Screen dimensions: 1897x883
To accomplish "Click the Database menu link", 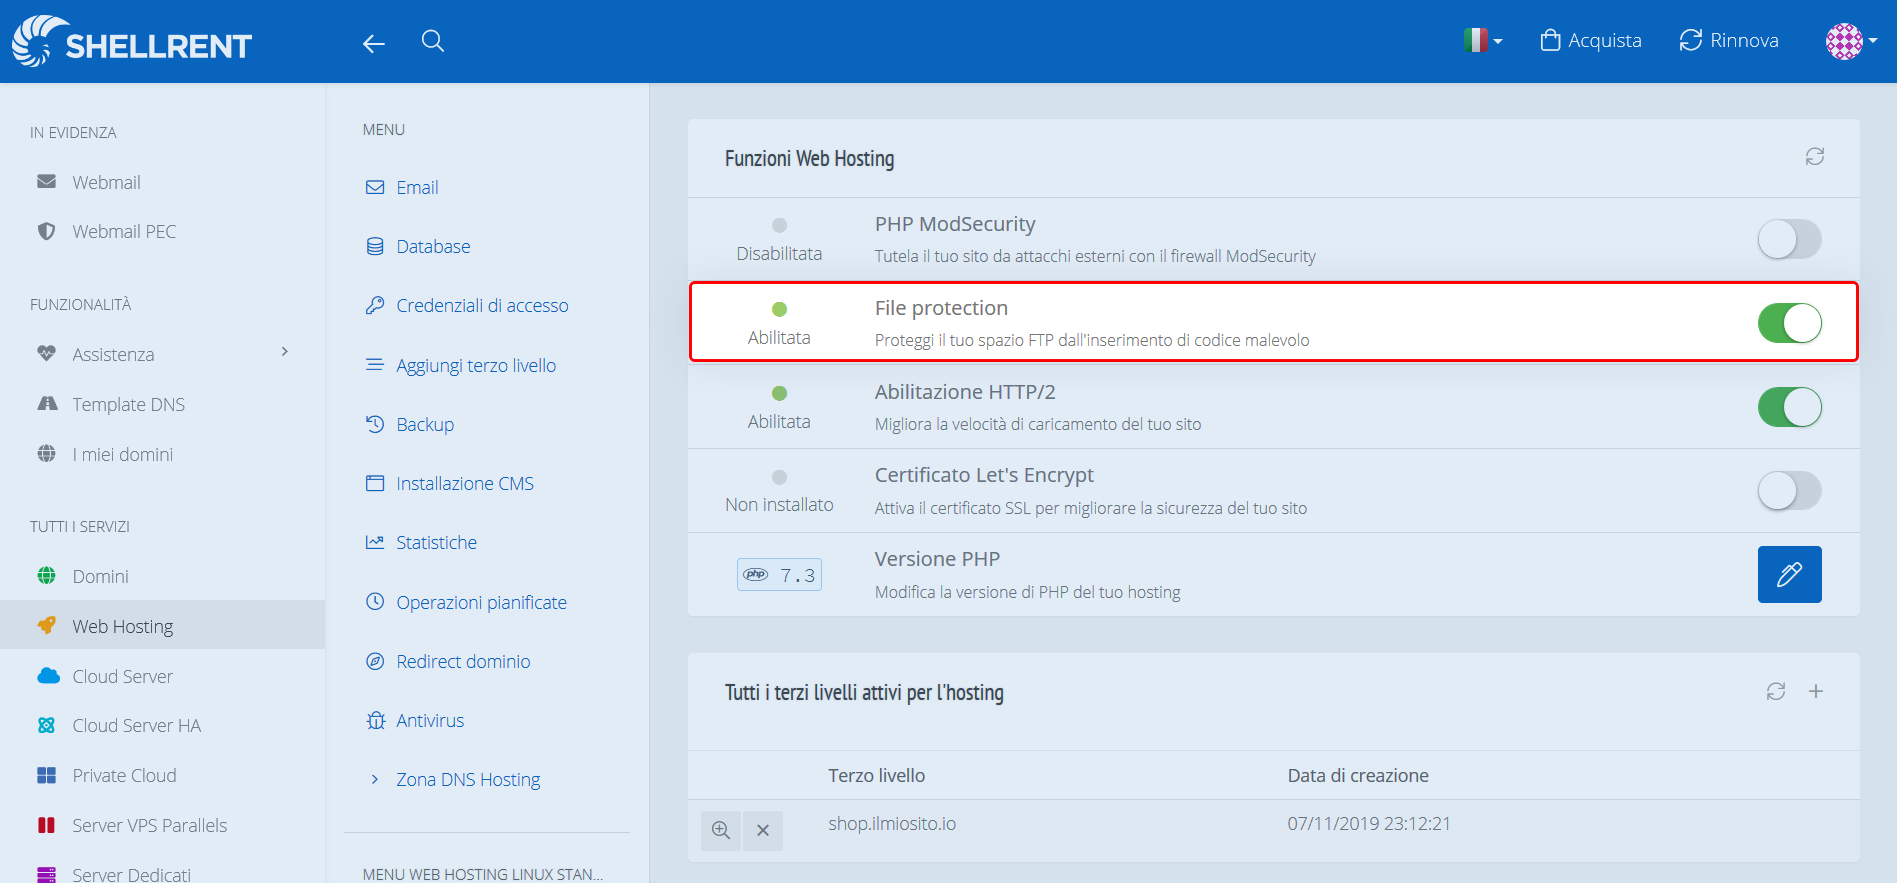I will tap(433, 246).
